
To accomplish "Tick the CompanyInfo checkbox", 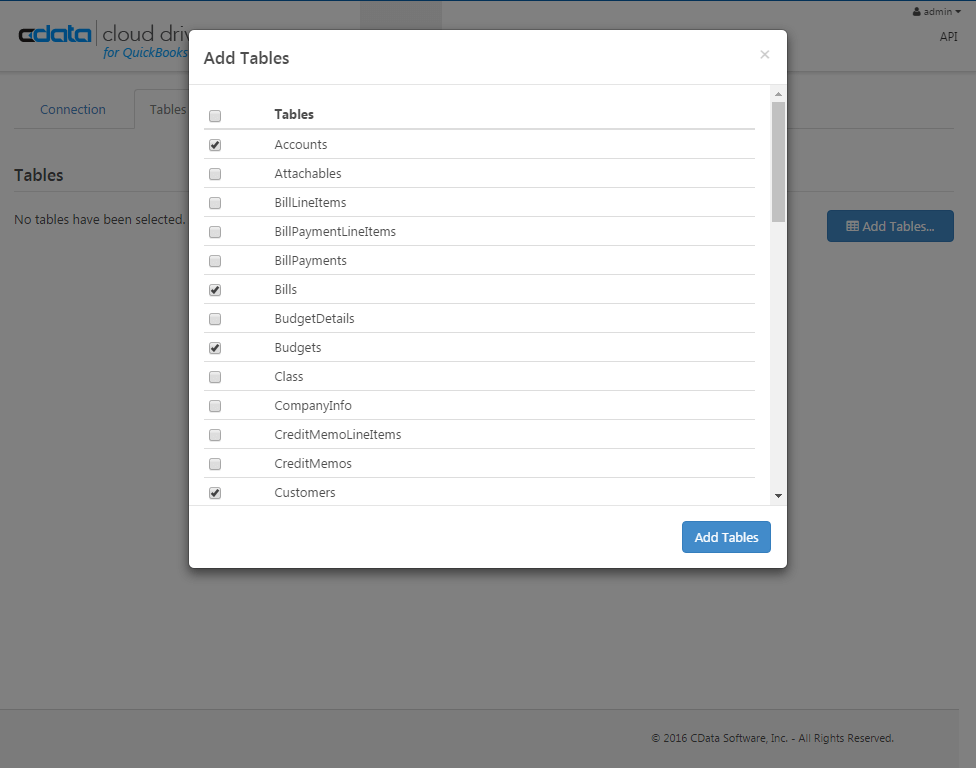I will 215,406.
